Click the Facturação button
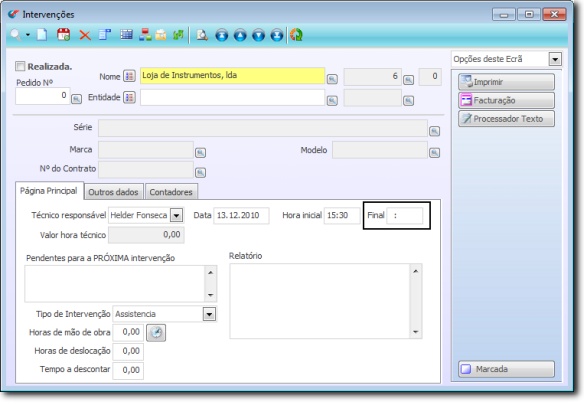This screenshot has width=584, height=404. point(506,101)
